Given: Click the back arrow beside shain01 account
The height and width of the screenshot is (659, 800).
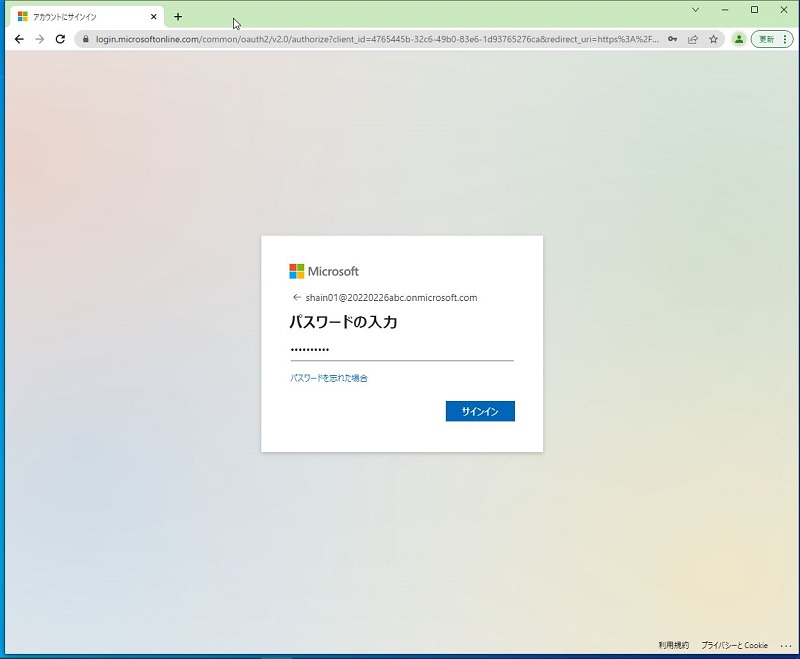Looking at the screenshot, I should [296, 297].
